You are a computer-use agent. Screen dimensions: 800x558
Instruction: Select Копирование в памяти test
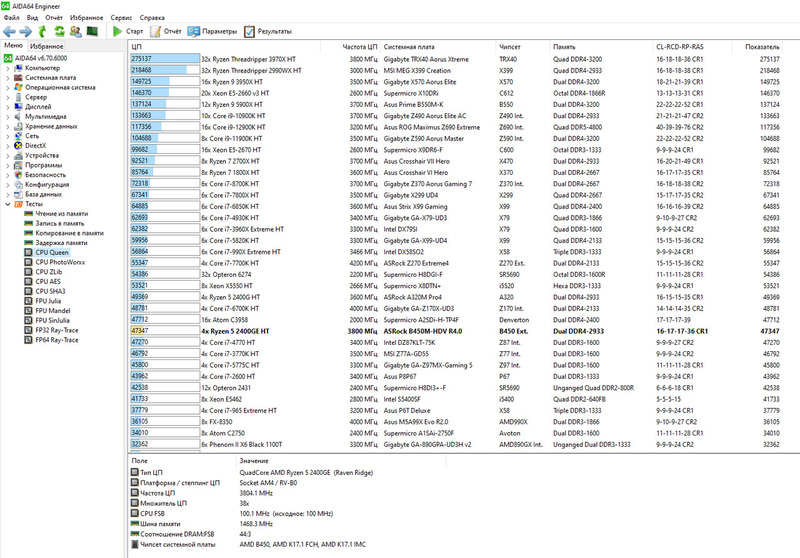pyautogui.click(x=64, y=233)
